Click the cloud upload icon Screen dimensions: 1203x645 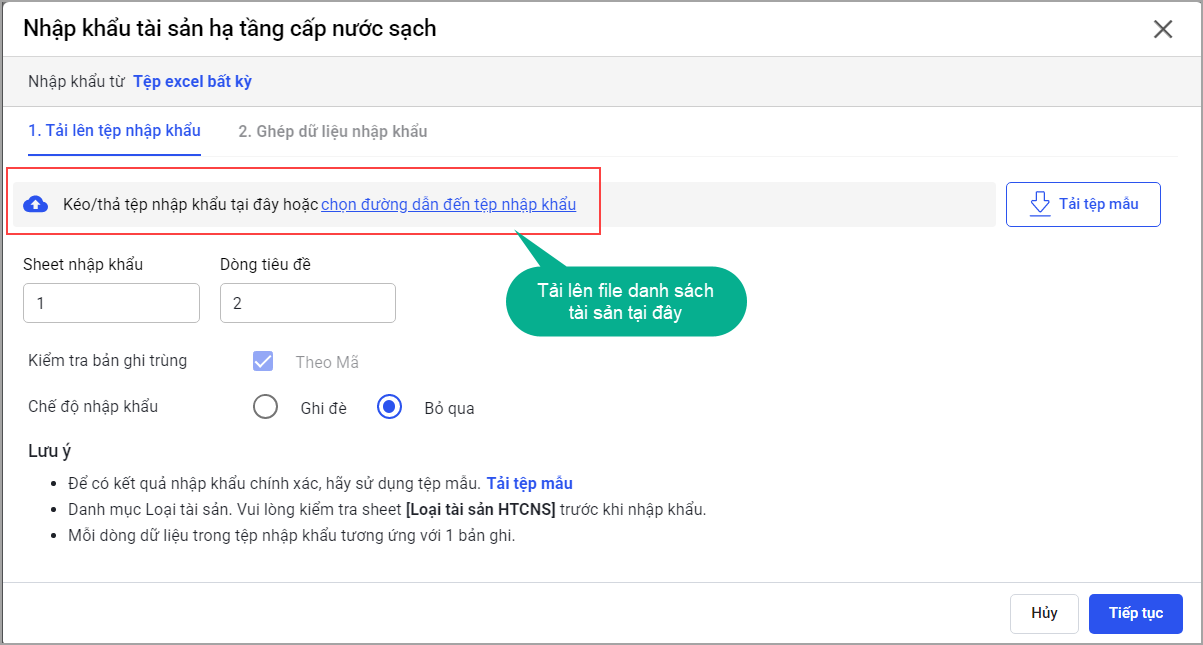35,205
